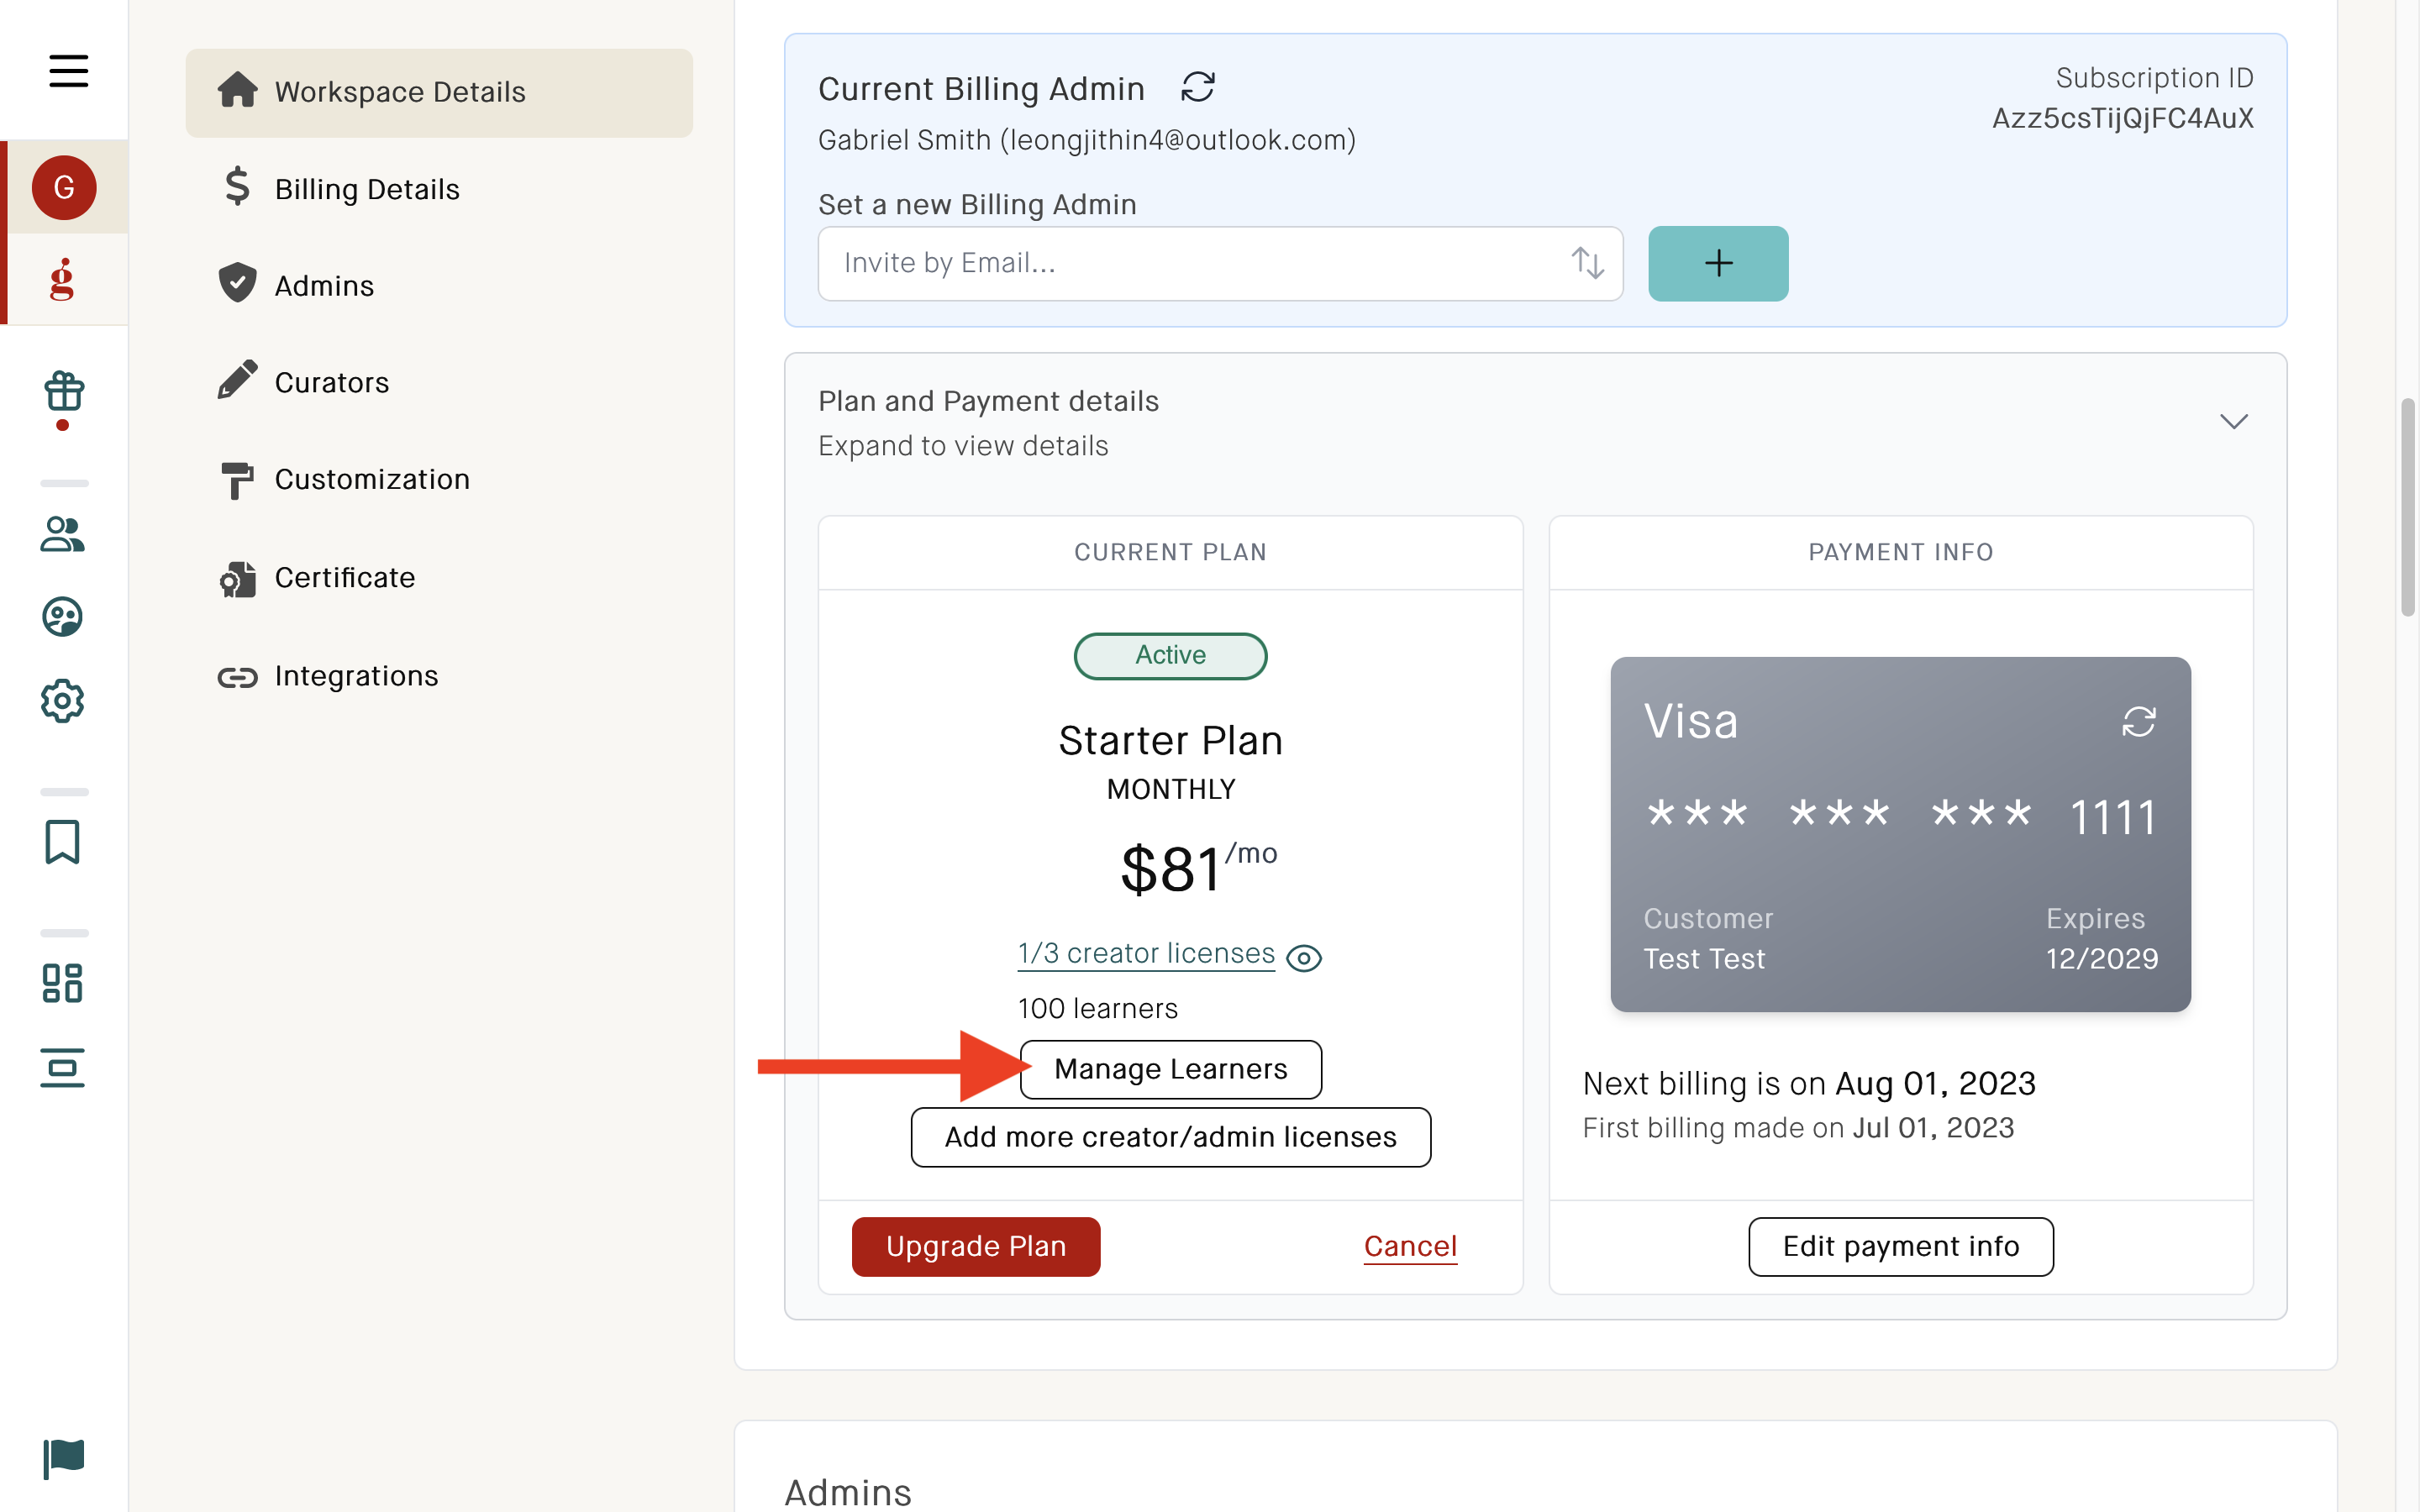Open the palette face icon in sidebar
The width and height of the screenshot is (2420, 1512).
pyautogui.click(x=62, y=617)
